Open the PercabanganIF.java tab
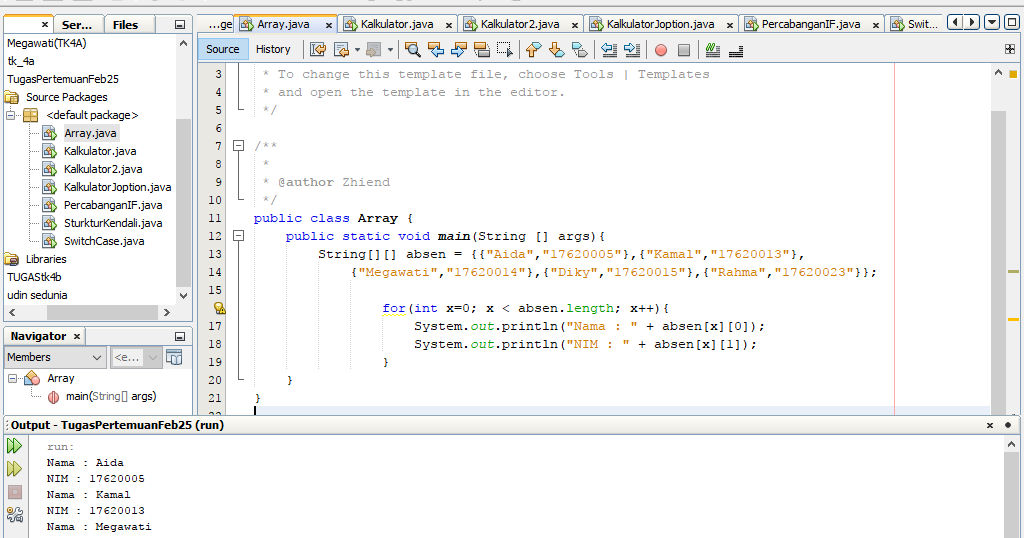 coord(811,24)
